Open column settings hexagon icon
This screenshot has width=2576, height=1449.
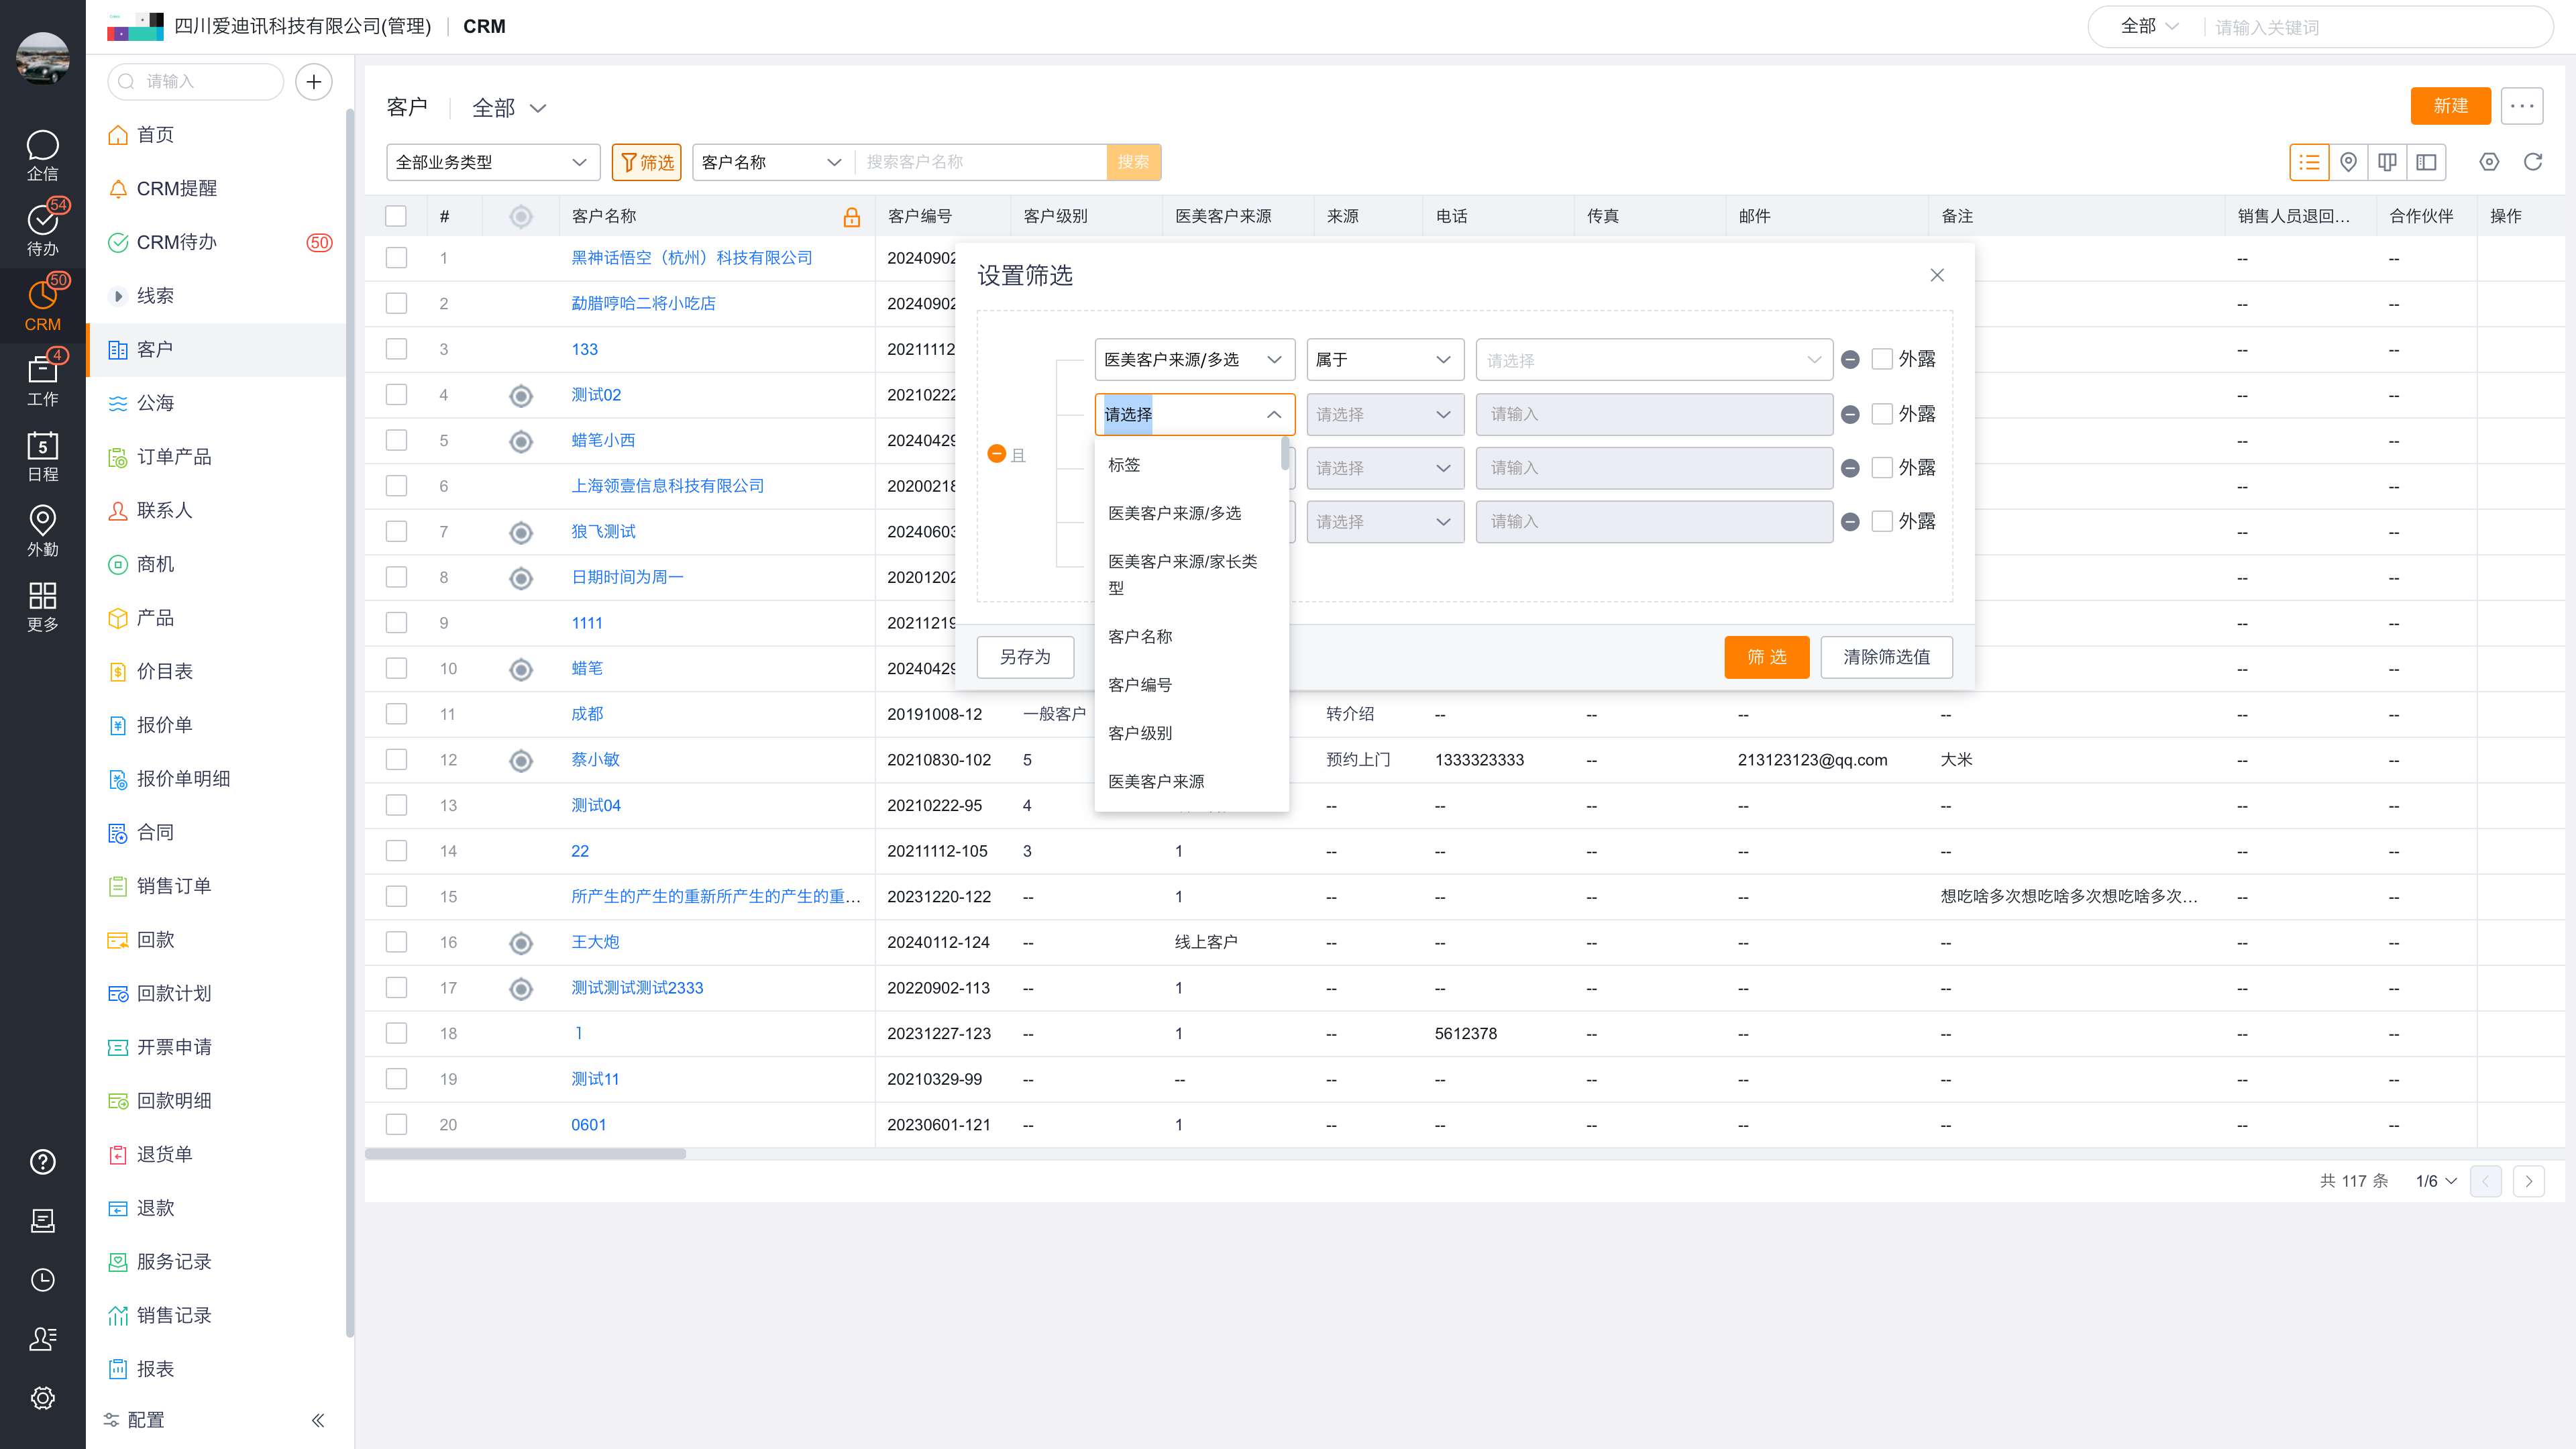[2489, 162]
